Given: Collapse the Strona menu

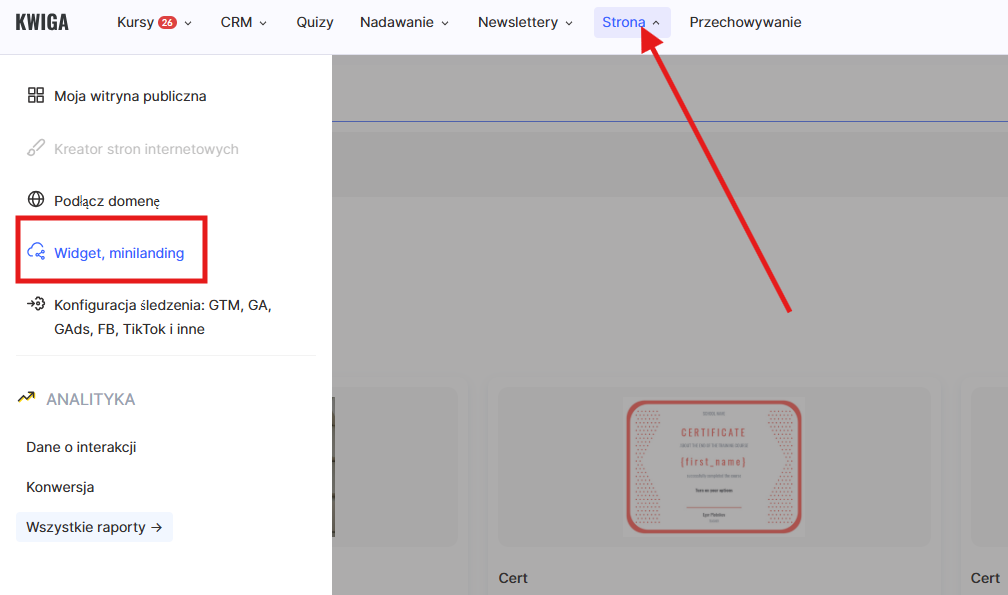Looking at the screenshot, I should pyautogui.click(x=631, y=22).
